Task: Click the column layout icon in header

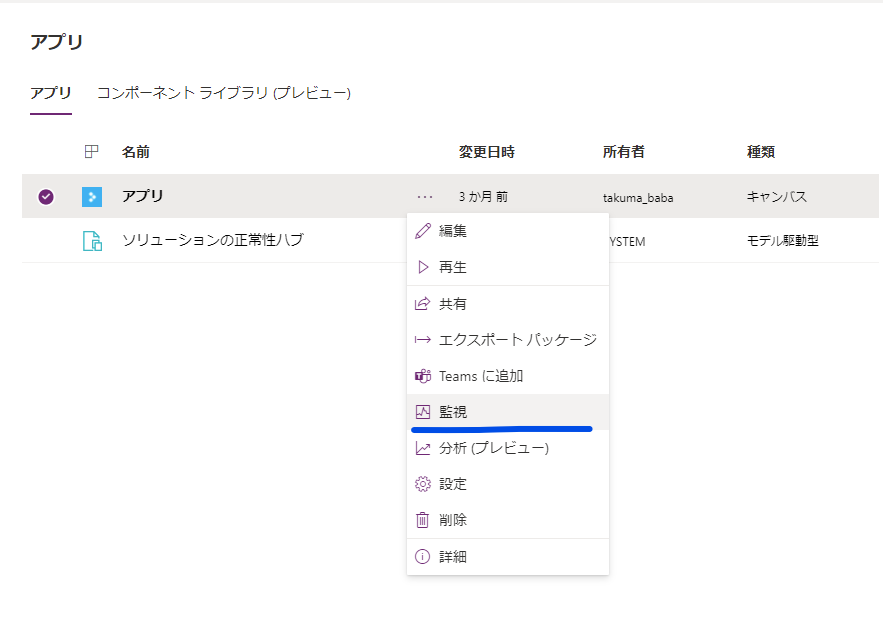Action: pos(91,152)
